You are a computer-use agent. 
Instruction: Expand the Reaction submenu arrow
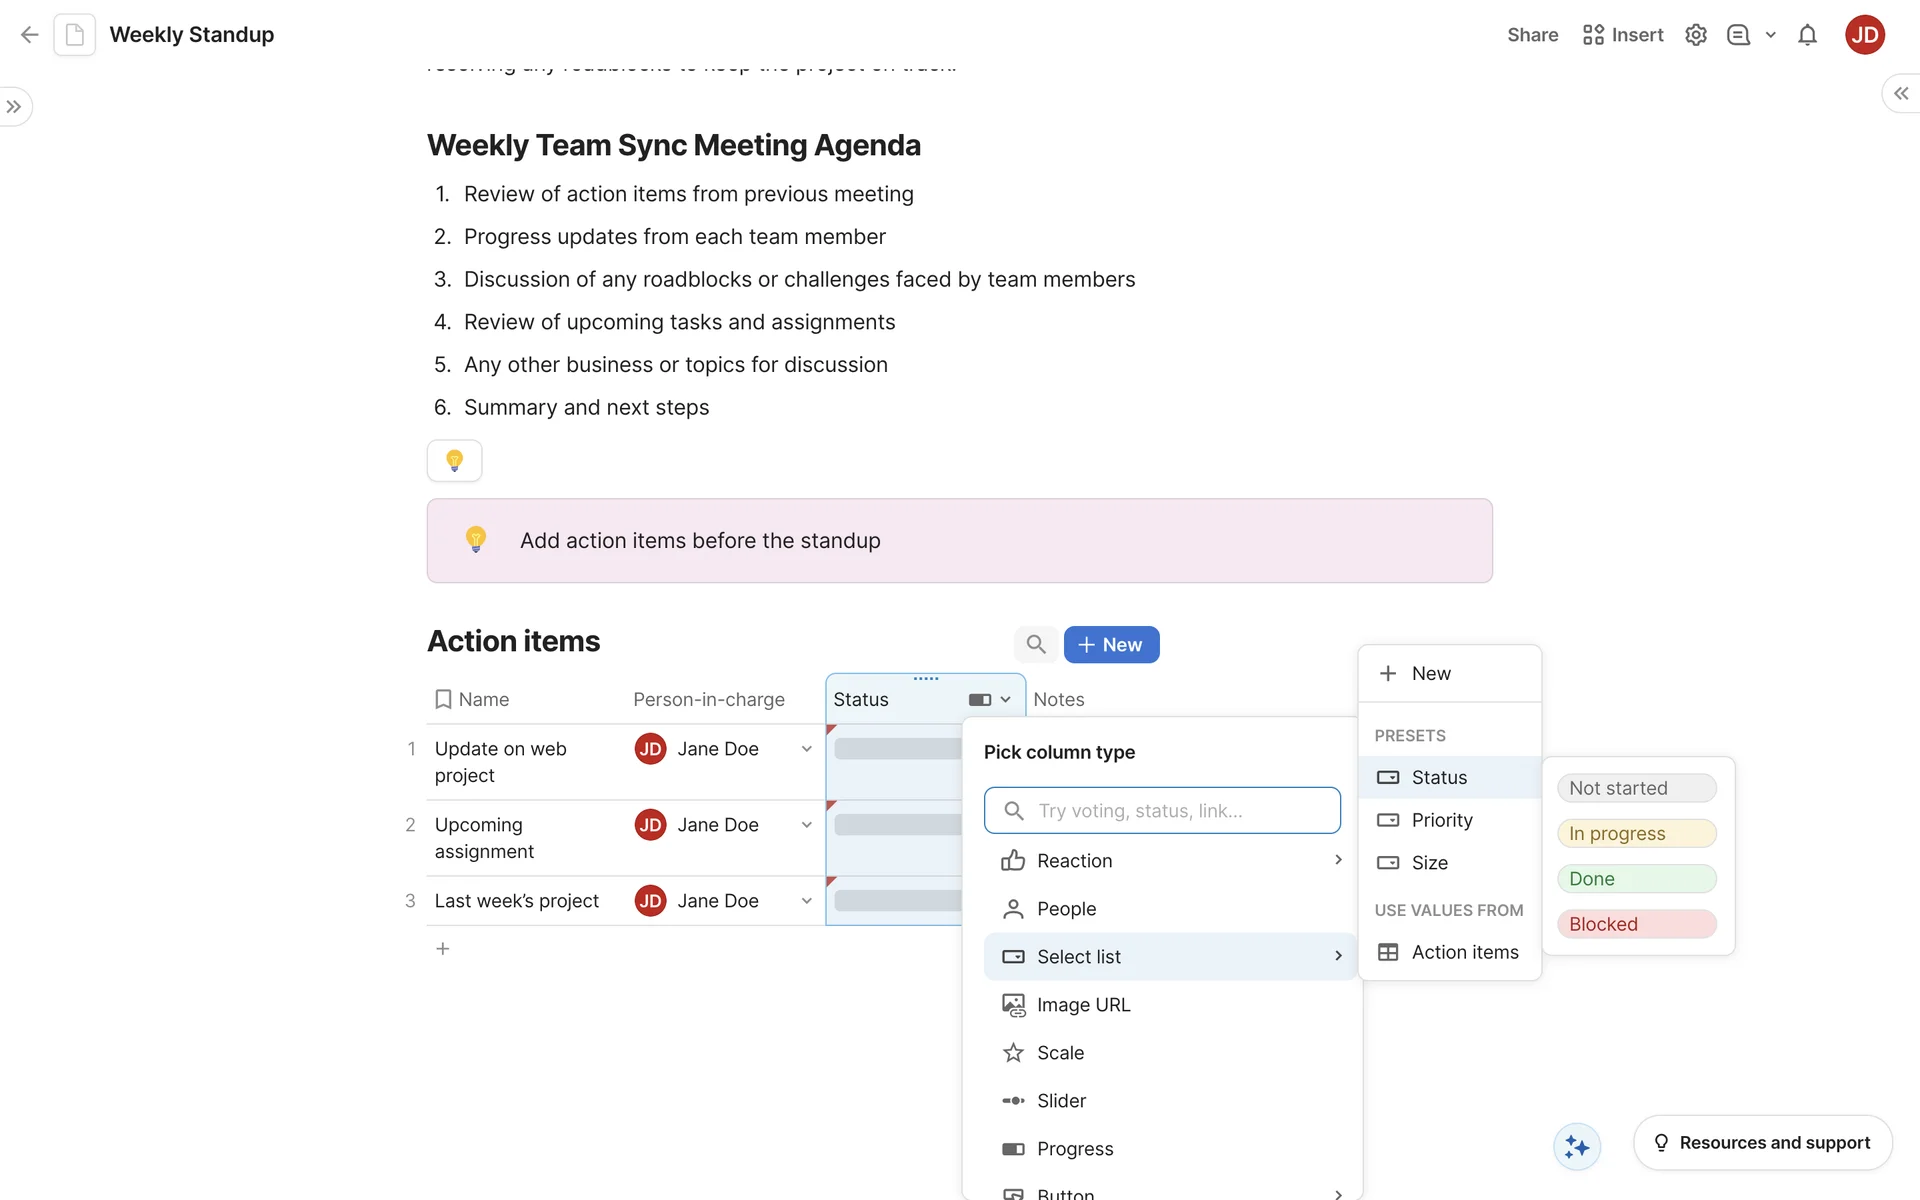(1338, 860)
